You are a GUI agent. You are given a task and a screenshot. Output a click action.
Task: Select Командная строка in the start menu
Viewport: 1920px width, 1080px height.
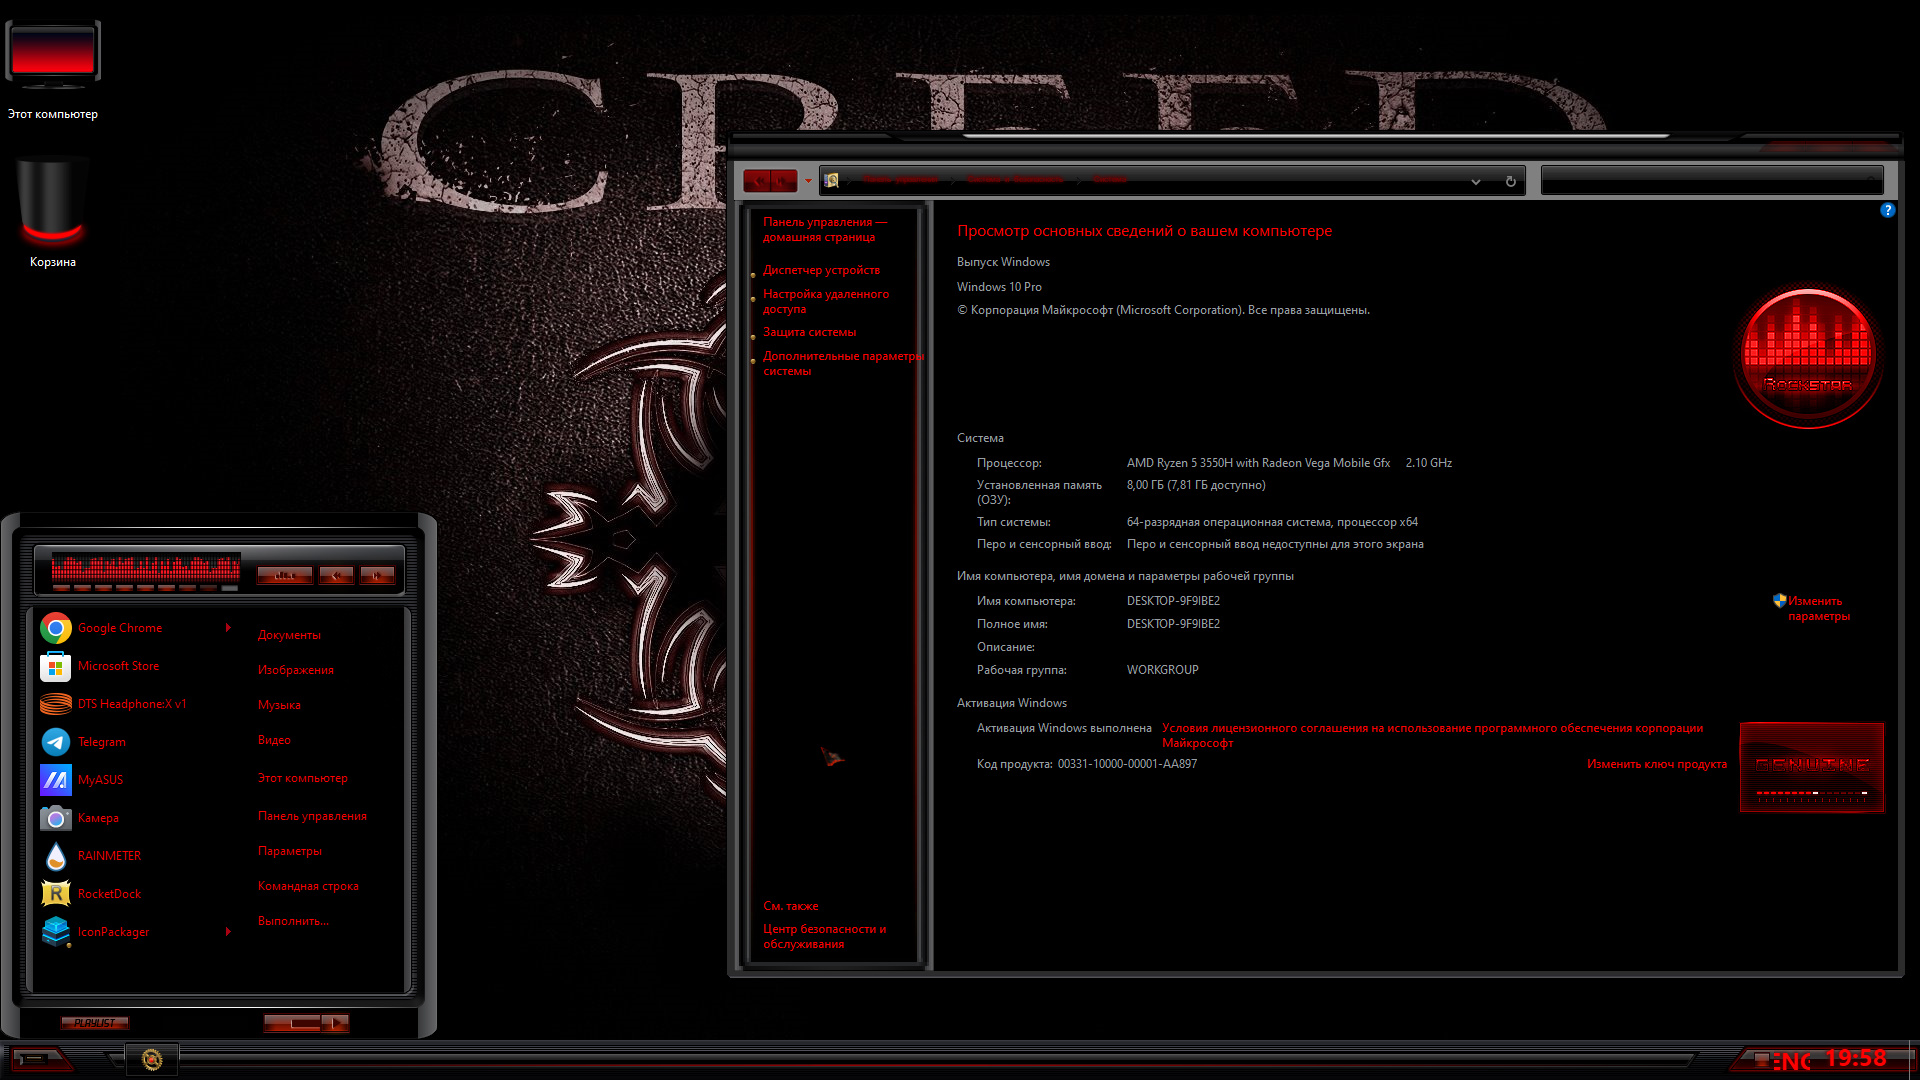(308, 886)
